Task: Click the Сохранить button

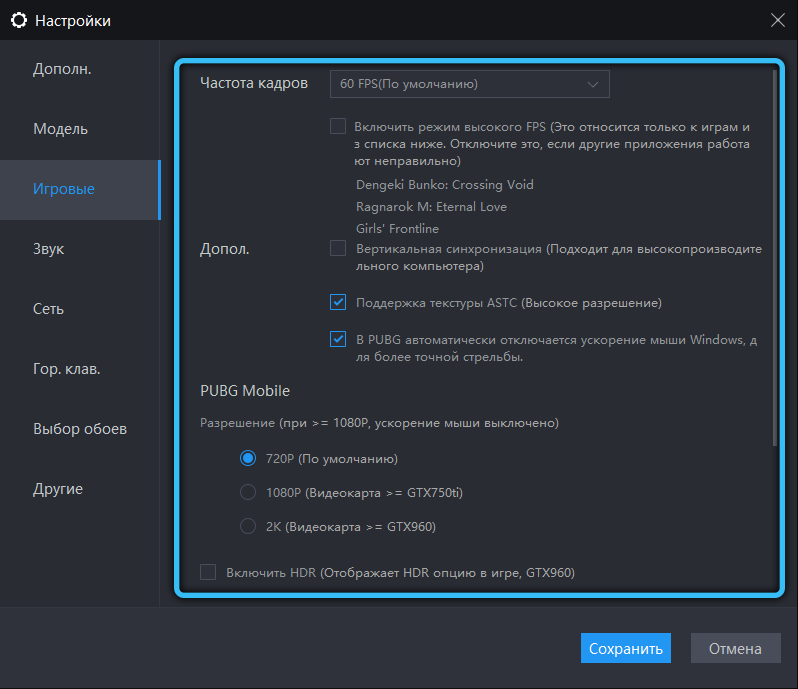Action: click(625, 648)
